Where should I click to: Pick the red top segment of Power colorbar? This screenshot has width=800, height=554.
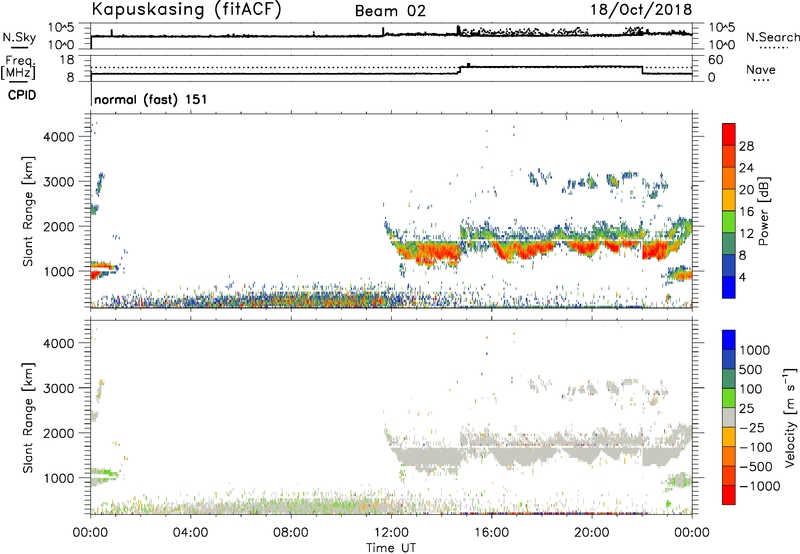click(x=729, y=134)
